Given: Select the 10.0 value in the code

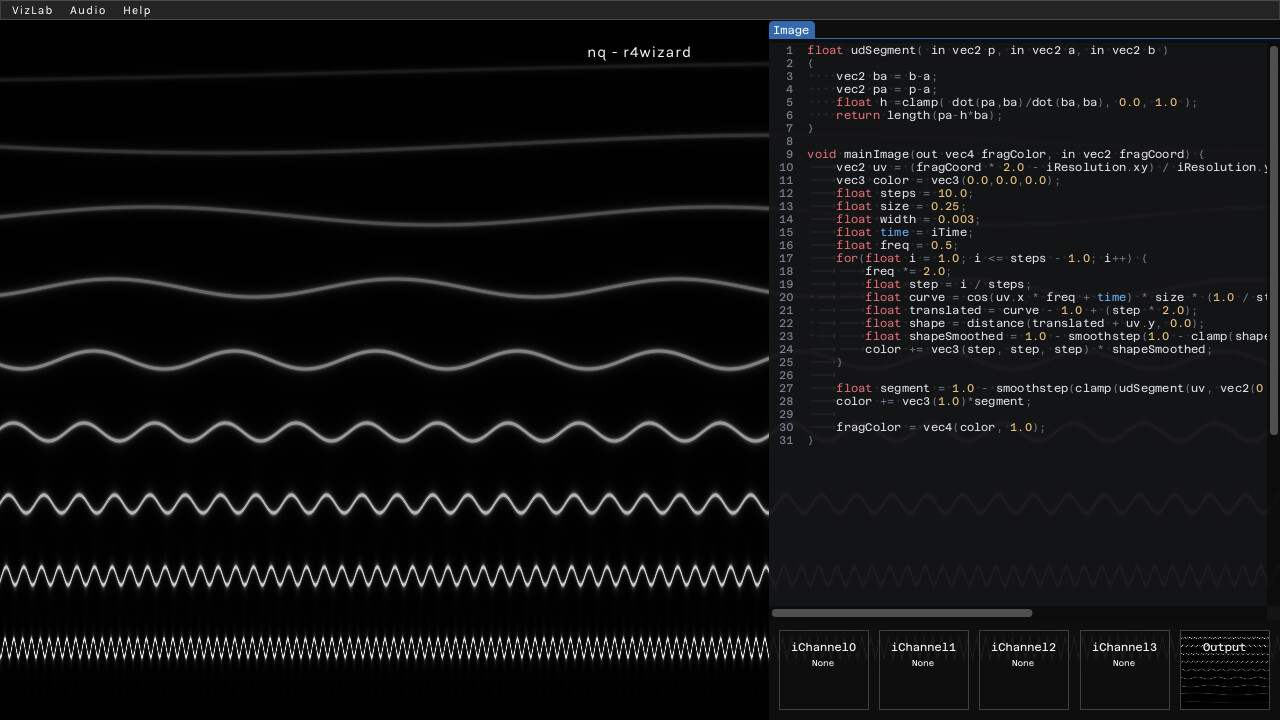Looking at the screenshot, I should pos(951,193).
